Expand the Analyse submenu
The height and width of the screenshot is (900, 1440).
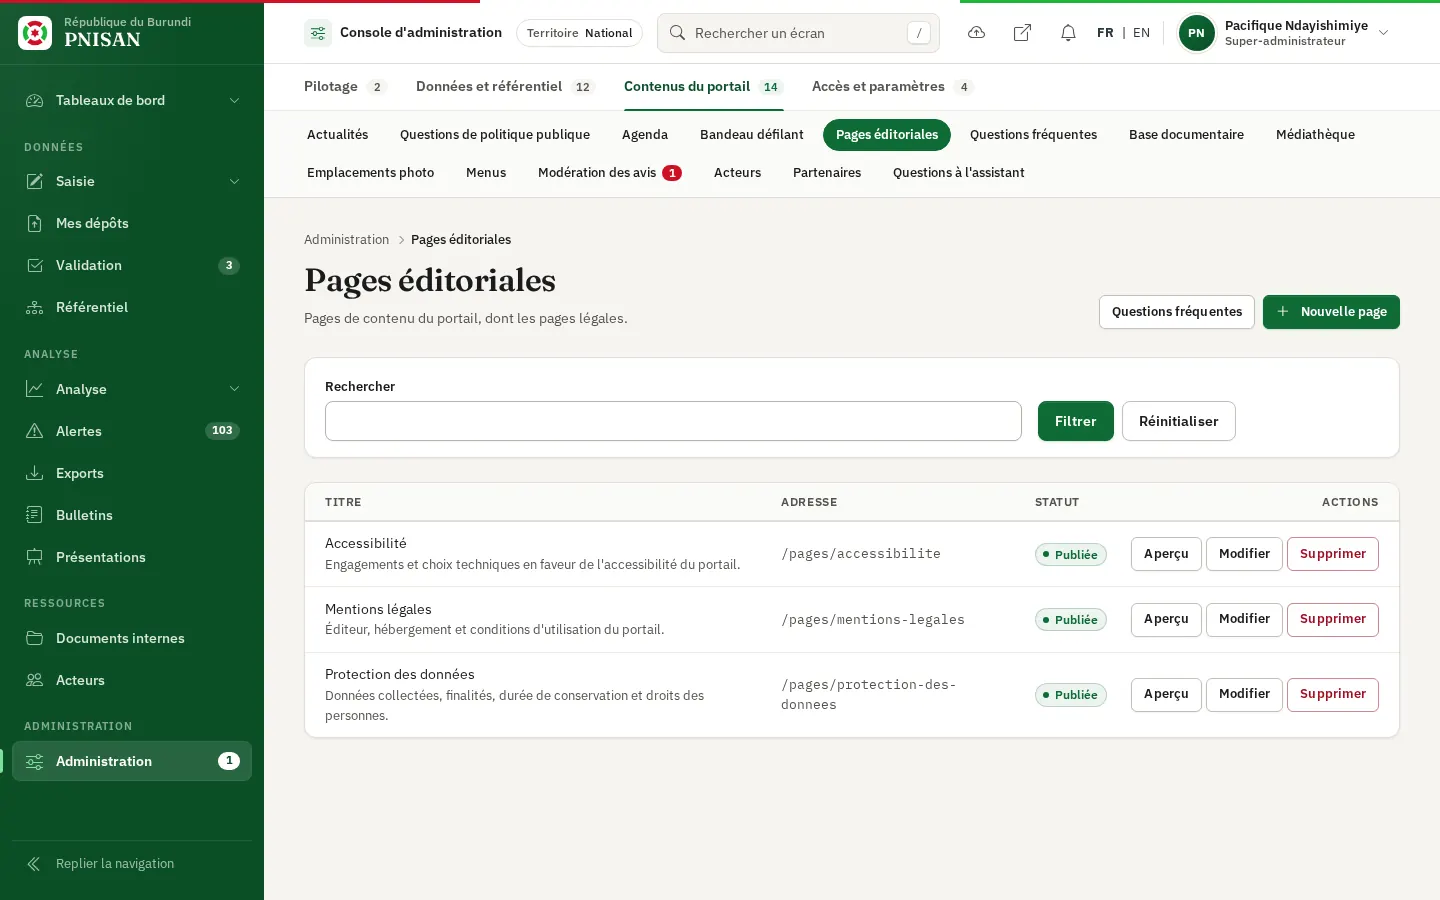click(132, 389)
